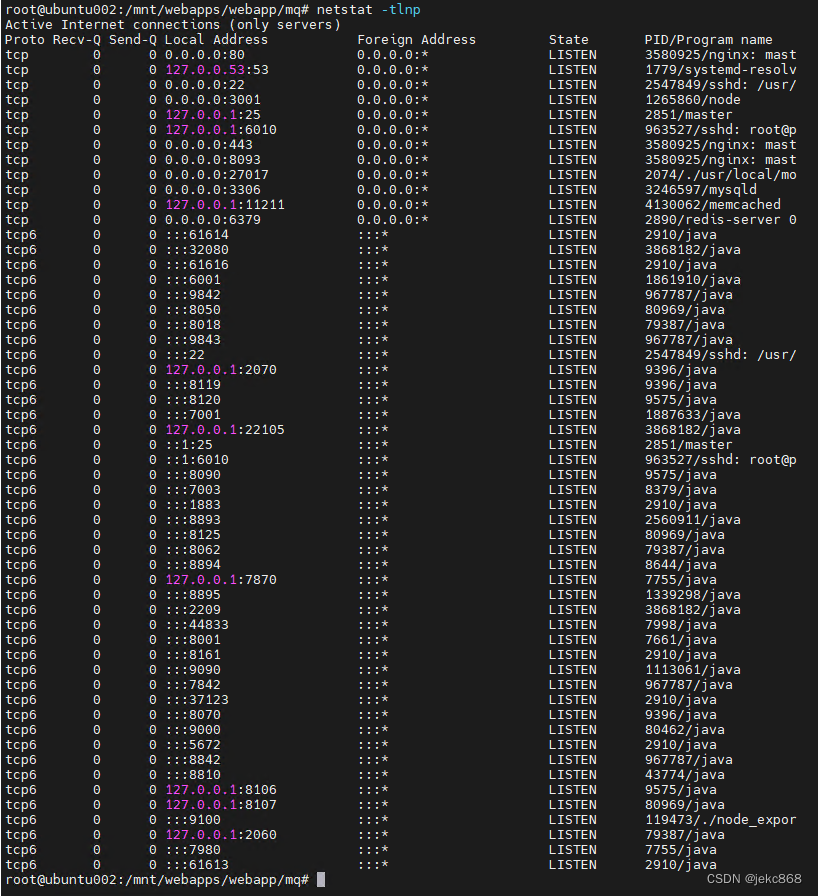Click the program name 1887633/java

click(x=693, y=415)
